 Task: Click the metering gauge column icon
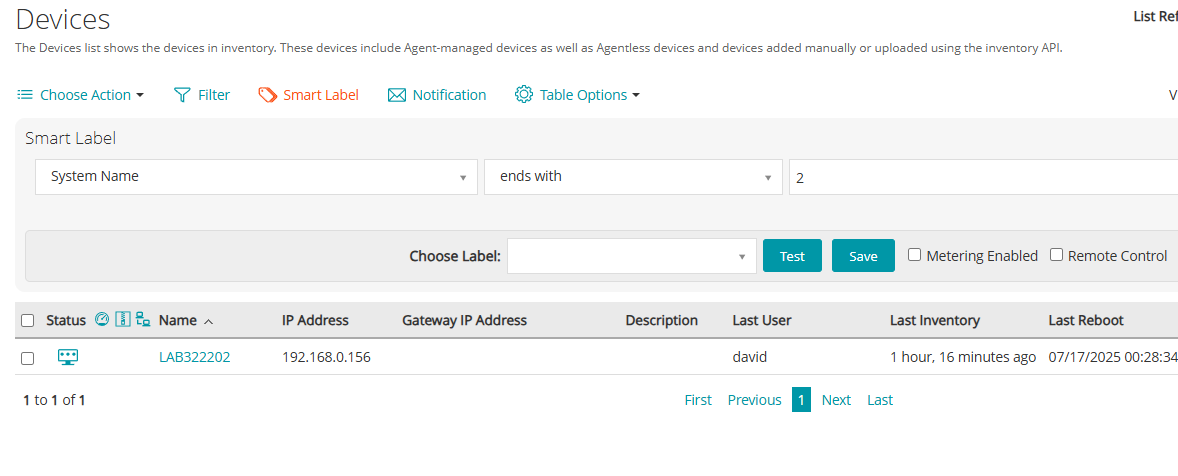click(x=102, y=320)
